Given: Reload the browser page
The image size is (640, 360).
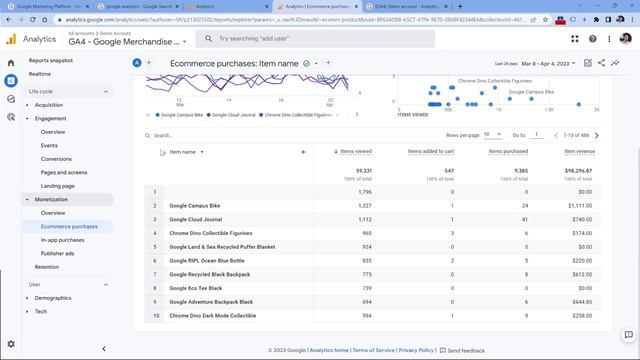Looking at the screenshot, I should click(33, 19).
